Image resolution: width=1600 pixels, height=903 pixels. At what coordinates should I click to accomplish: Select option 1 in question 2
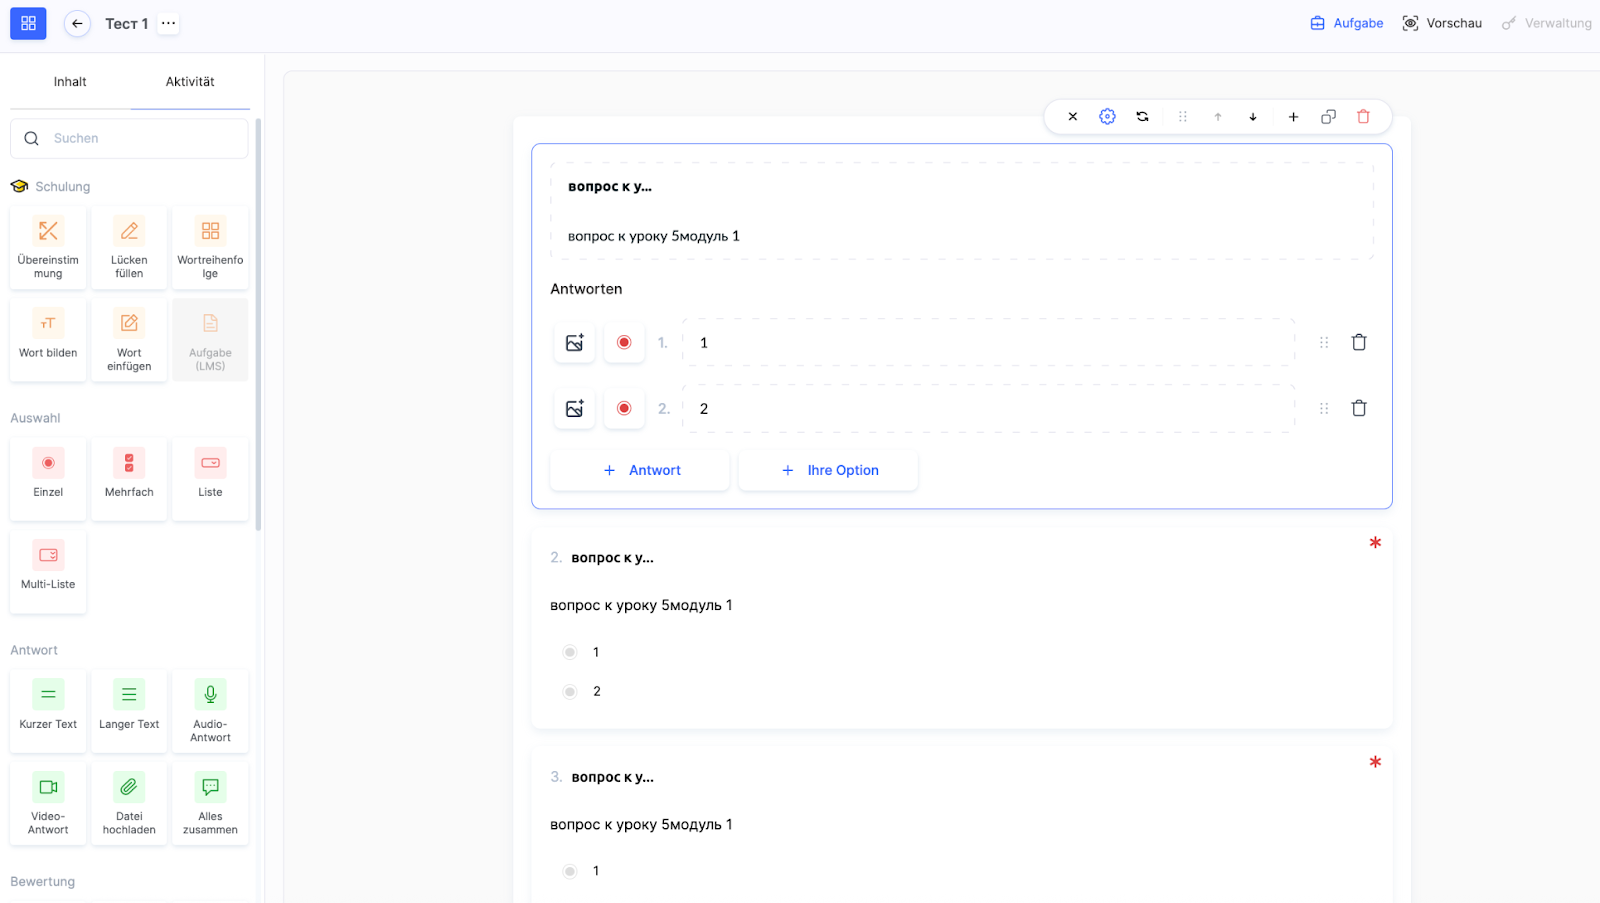click(570, 652)
